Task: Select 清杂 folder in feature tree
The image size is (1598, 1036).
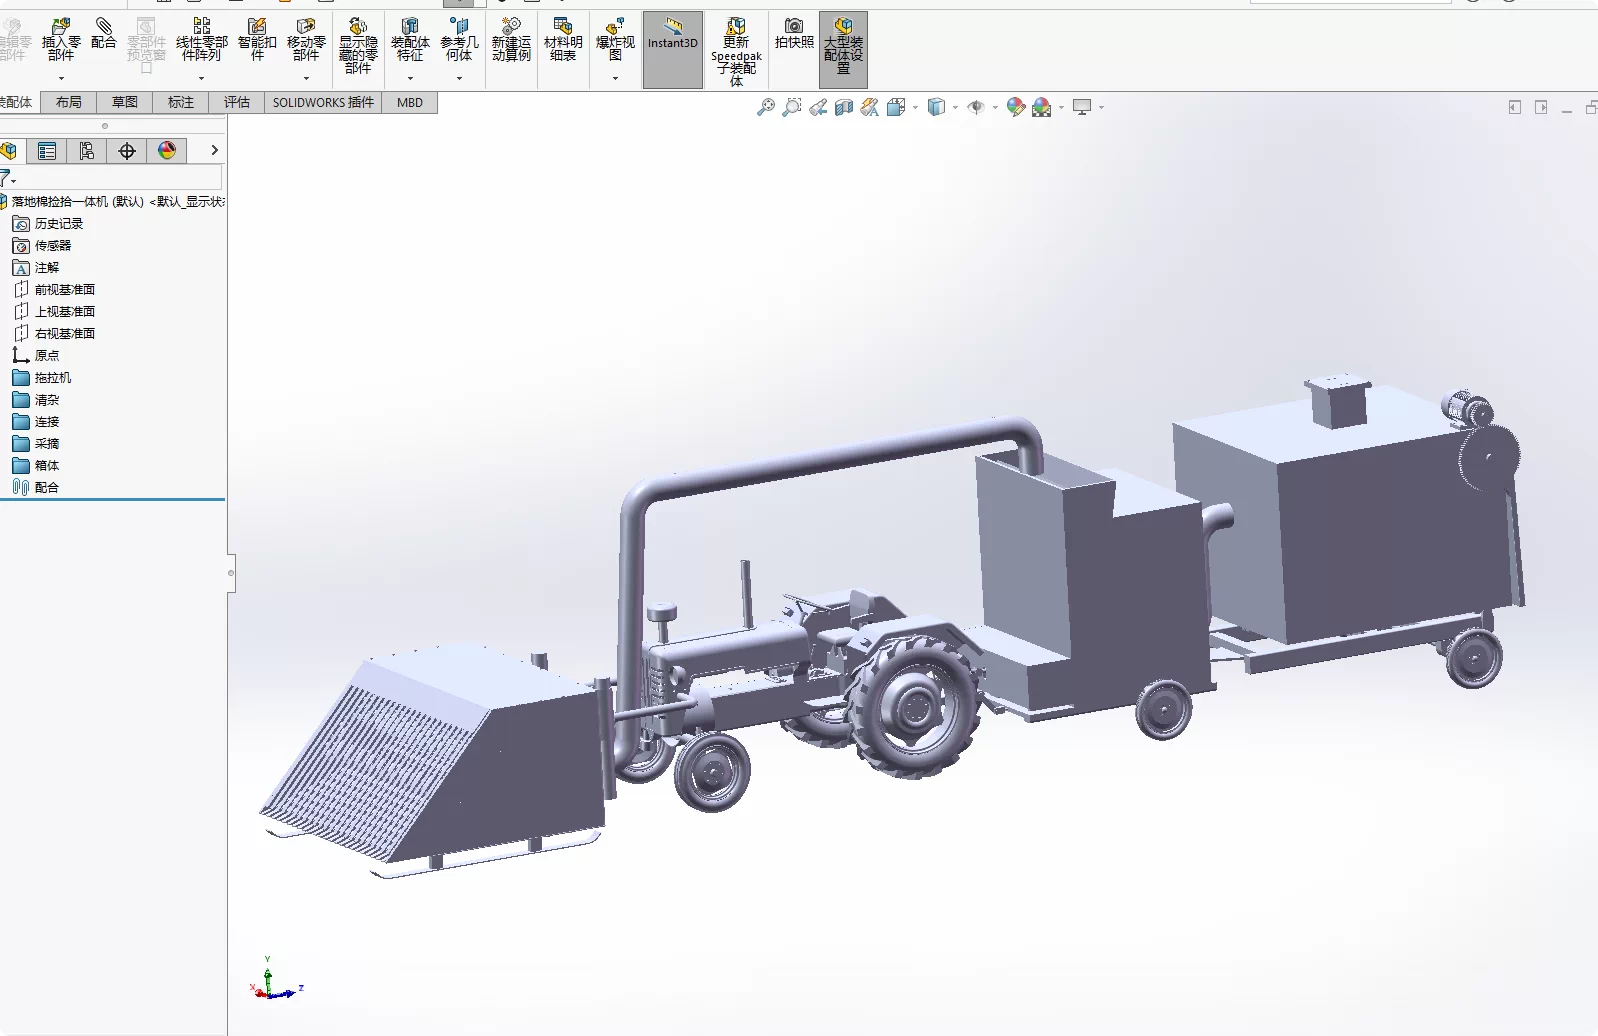Action: coord(36,399)
